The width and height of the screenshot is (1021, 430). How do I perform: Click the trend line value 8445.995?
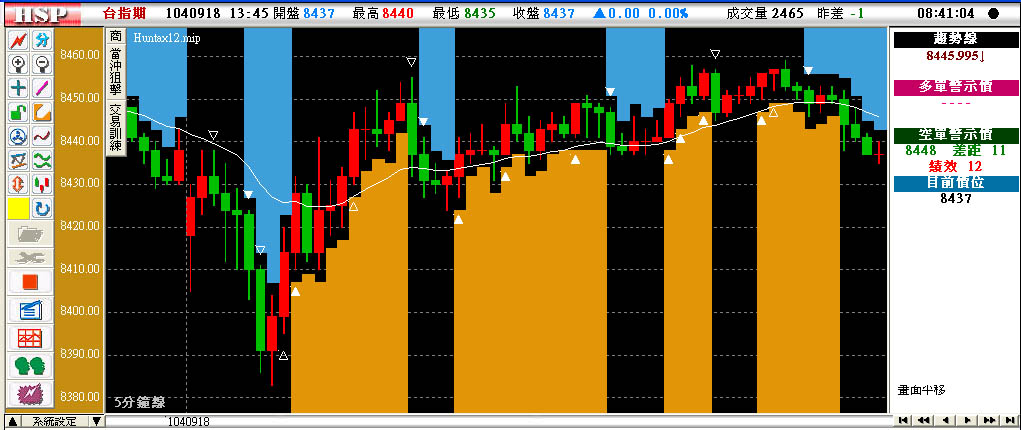tap(955, 56)
